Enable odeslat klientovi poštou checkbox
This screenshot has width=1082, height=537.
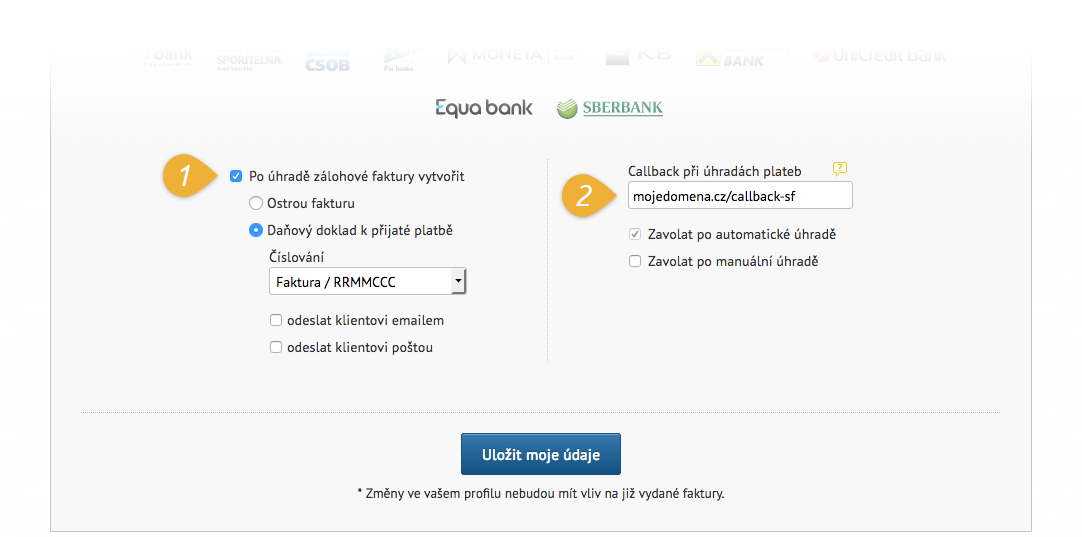coord(276,347)
